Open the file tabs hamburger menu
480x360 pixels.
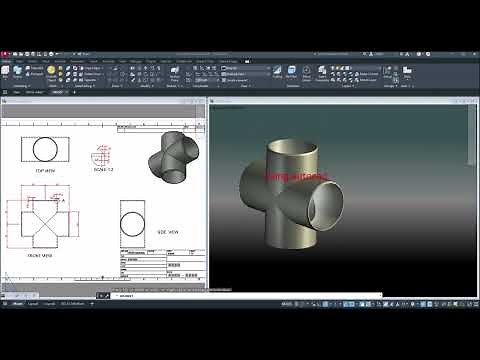[5, 92]
